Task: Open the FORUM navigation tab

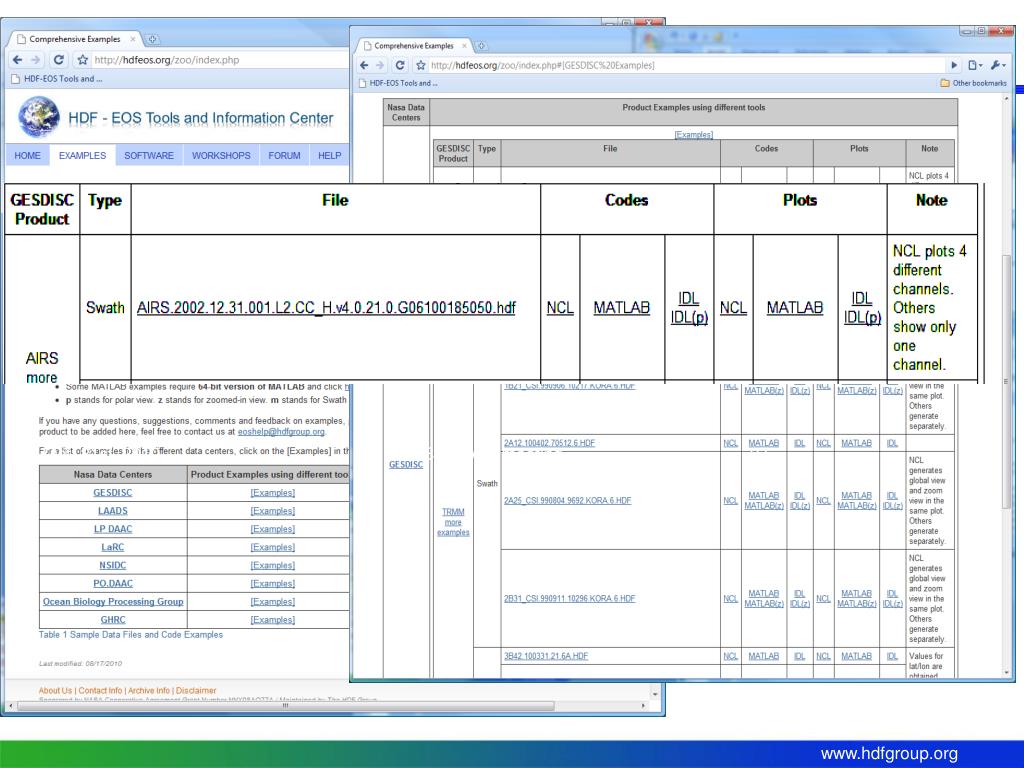Action: tap(284, 155)
